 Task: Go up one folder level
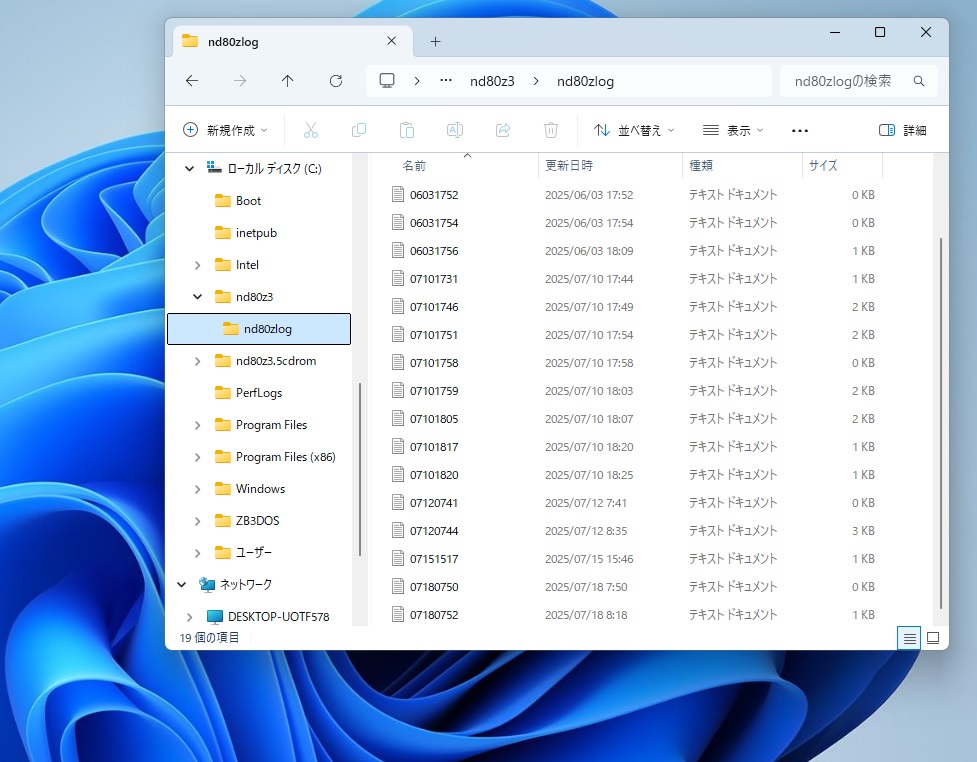pos(287,81)
